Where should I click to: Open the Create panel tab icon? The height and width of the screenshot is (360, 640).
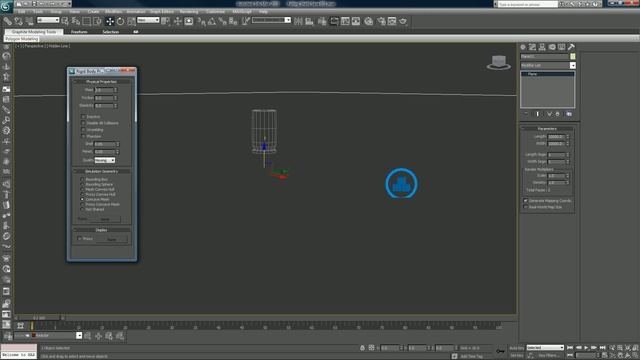(523, 47)
